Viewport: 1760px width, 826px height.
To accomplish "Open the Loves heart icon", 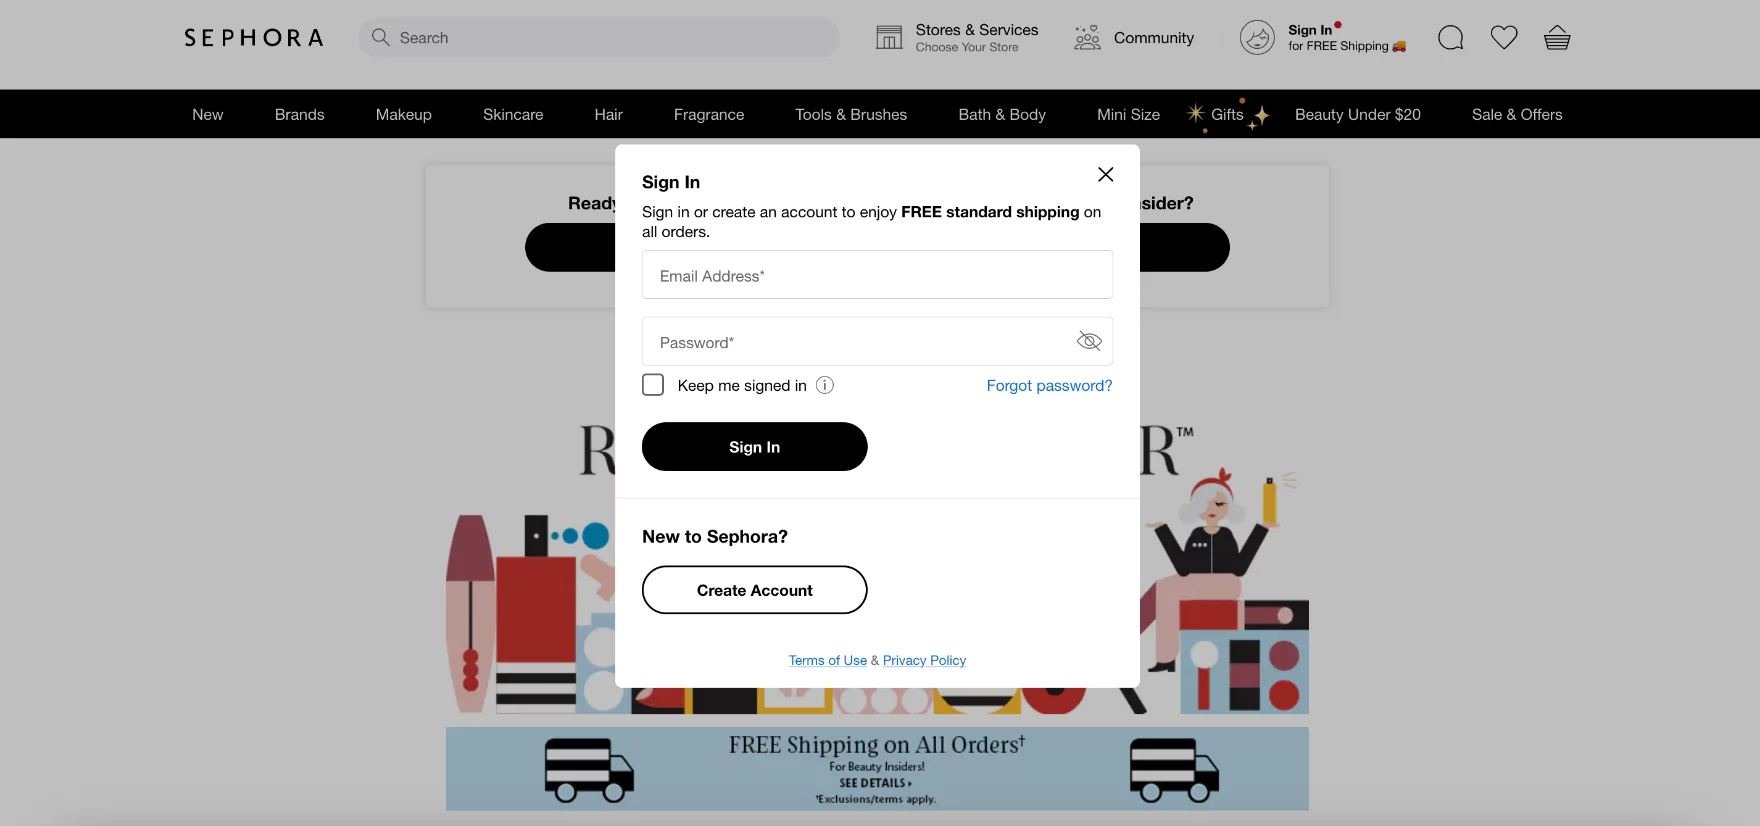I will click(1504, 38).
